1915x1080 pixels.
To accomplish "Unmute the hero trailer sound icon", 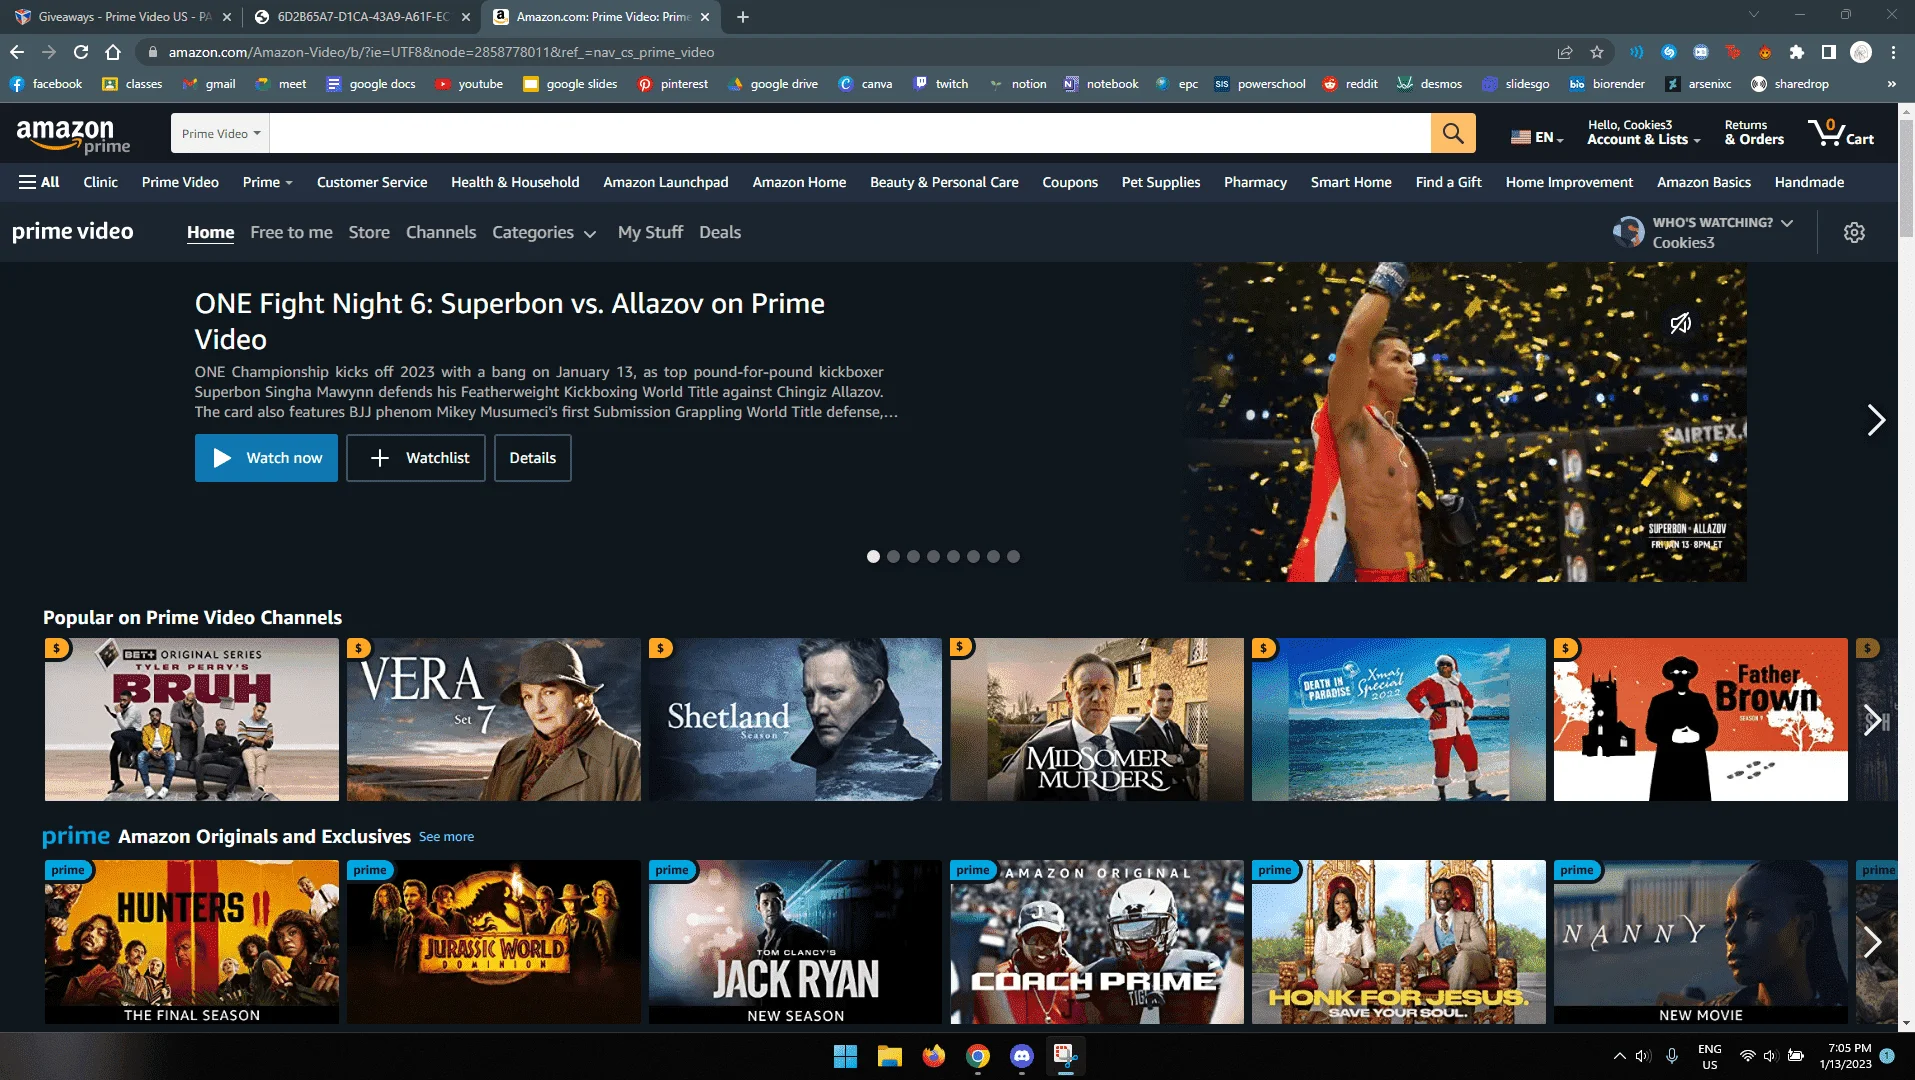I will point(1680,323).
